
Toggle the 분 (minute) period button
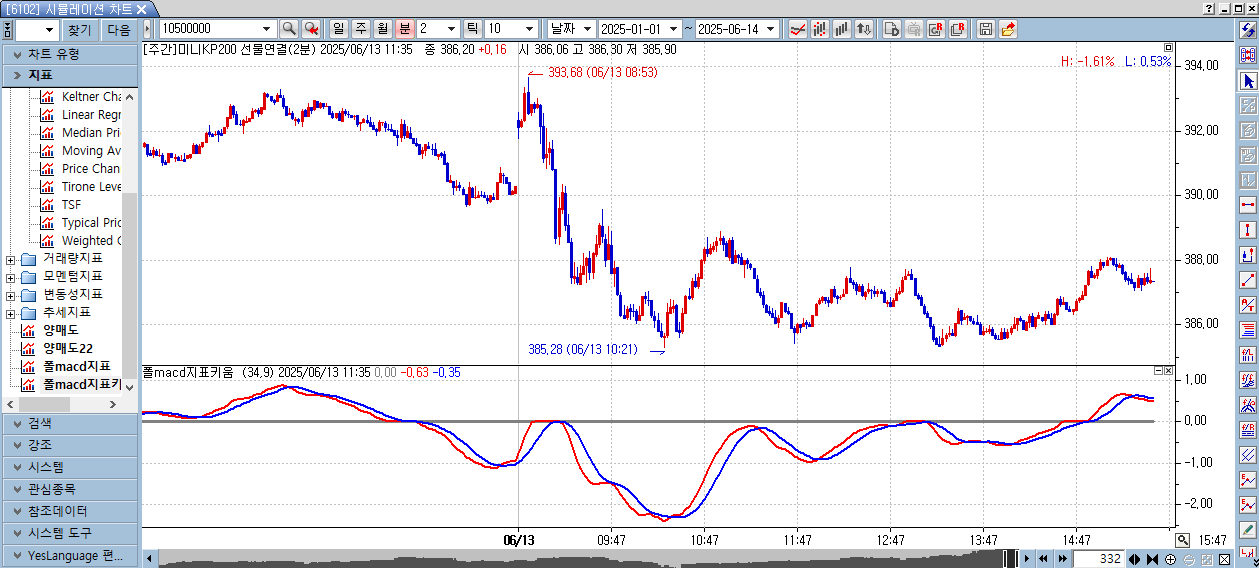(404, 29)
